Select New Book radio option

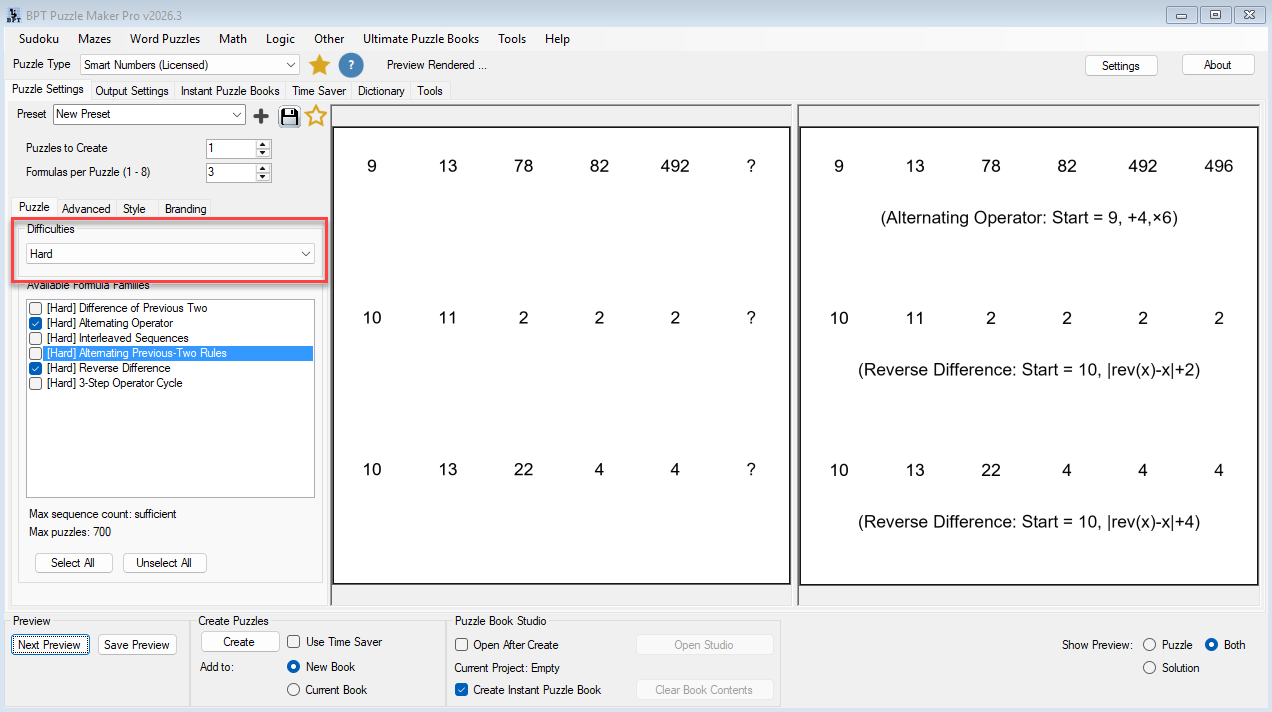coord(294,667)
